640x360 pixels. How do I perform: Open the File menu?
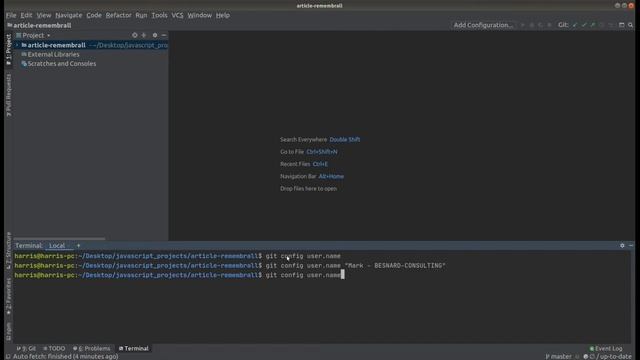[x=11, y=15]
